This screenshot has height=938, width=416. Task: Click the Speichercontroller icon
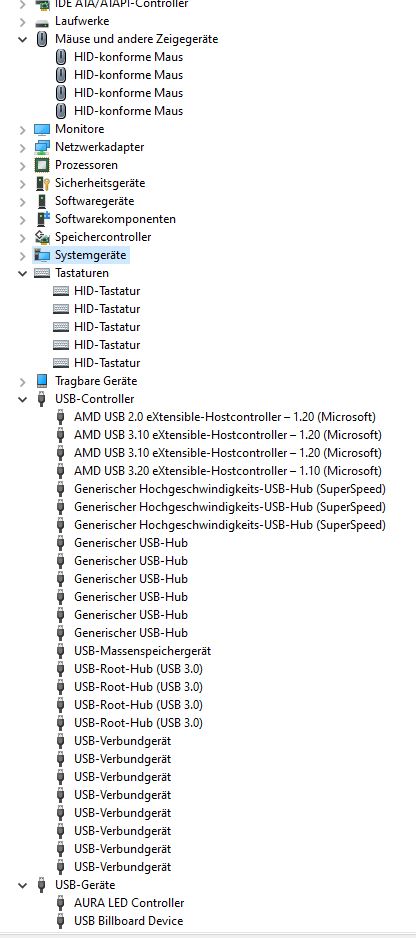[42, 237]
